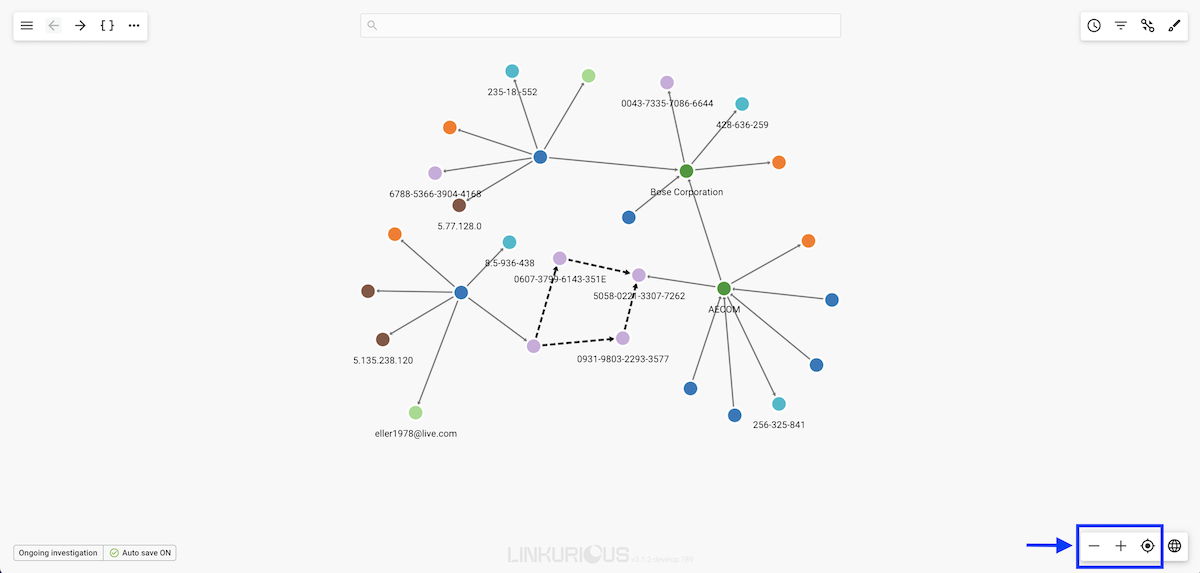This screenshot has width=1200, height=573.
Task: Click the search input field
Action: point(600,25)
